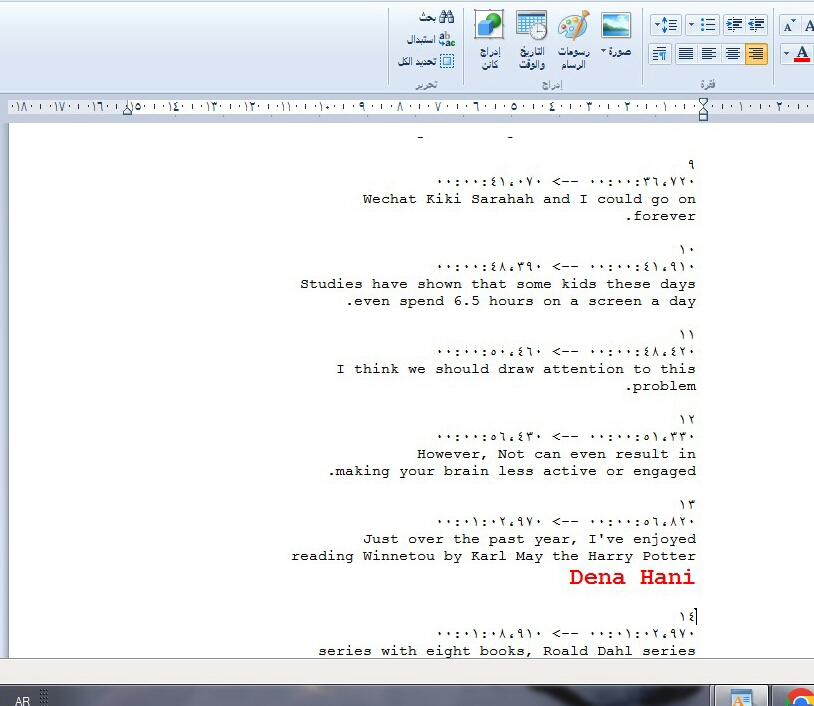Viewport: 814px width, 706px height.
Task: Open the Find (بحث) binoculars tool
Action: pos(437,17)
